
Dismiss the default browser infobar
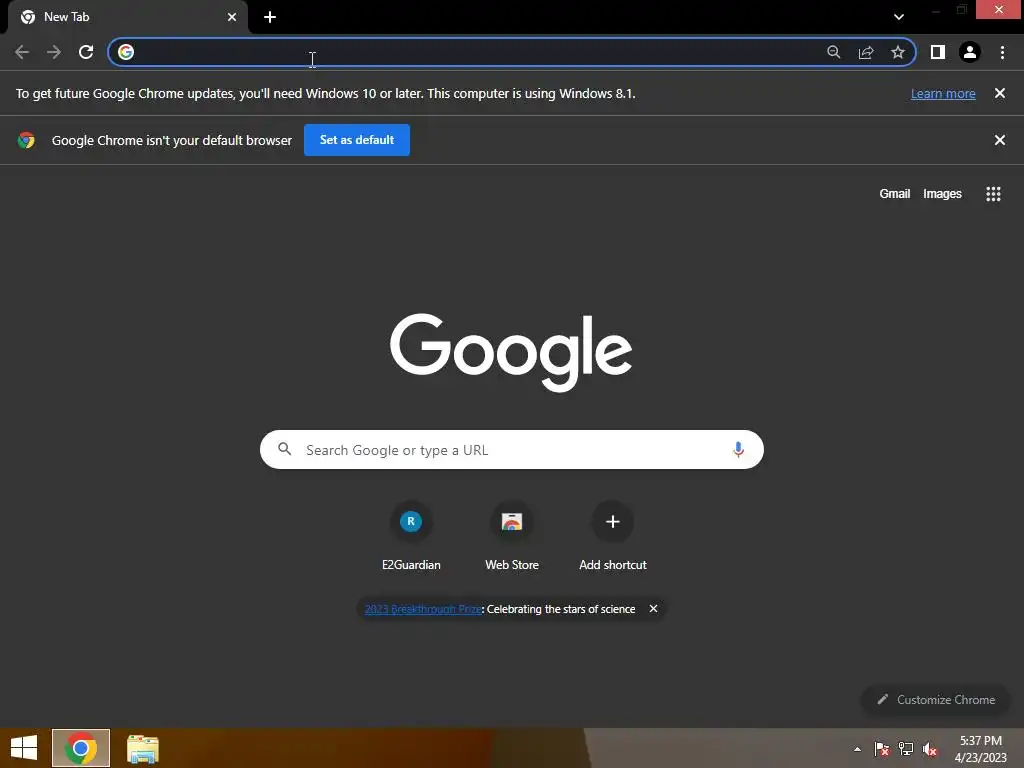tap(1000, 140)
